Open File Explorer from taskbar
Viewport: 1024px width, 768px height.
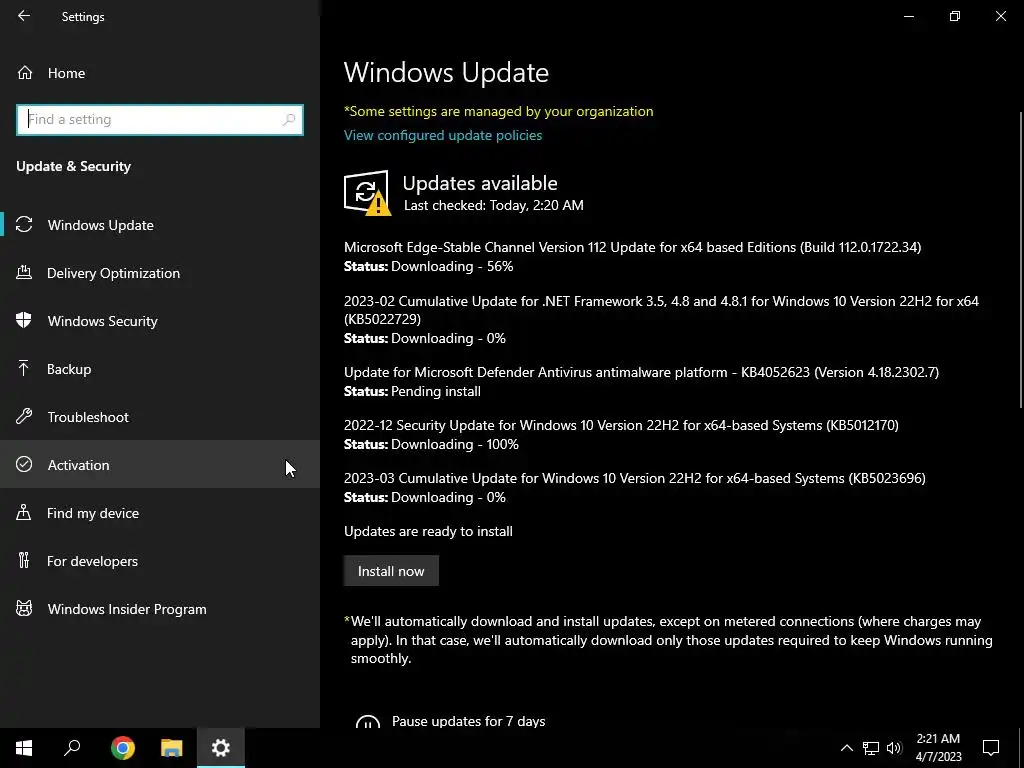tap(172, 748)
